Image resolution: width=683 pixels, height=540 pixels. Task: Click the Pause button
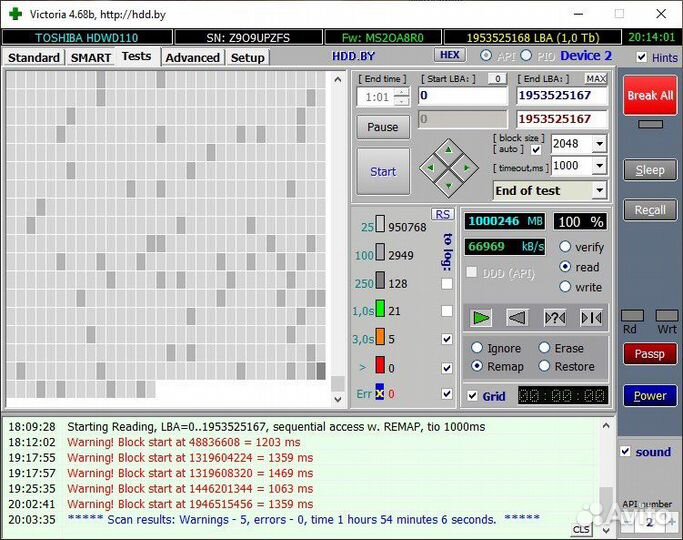coord(382,127)
